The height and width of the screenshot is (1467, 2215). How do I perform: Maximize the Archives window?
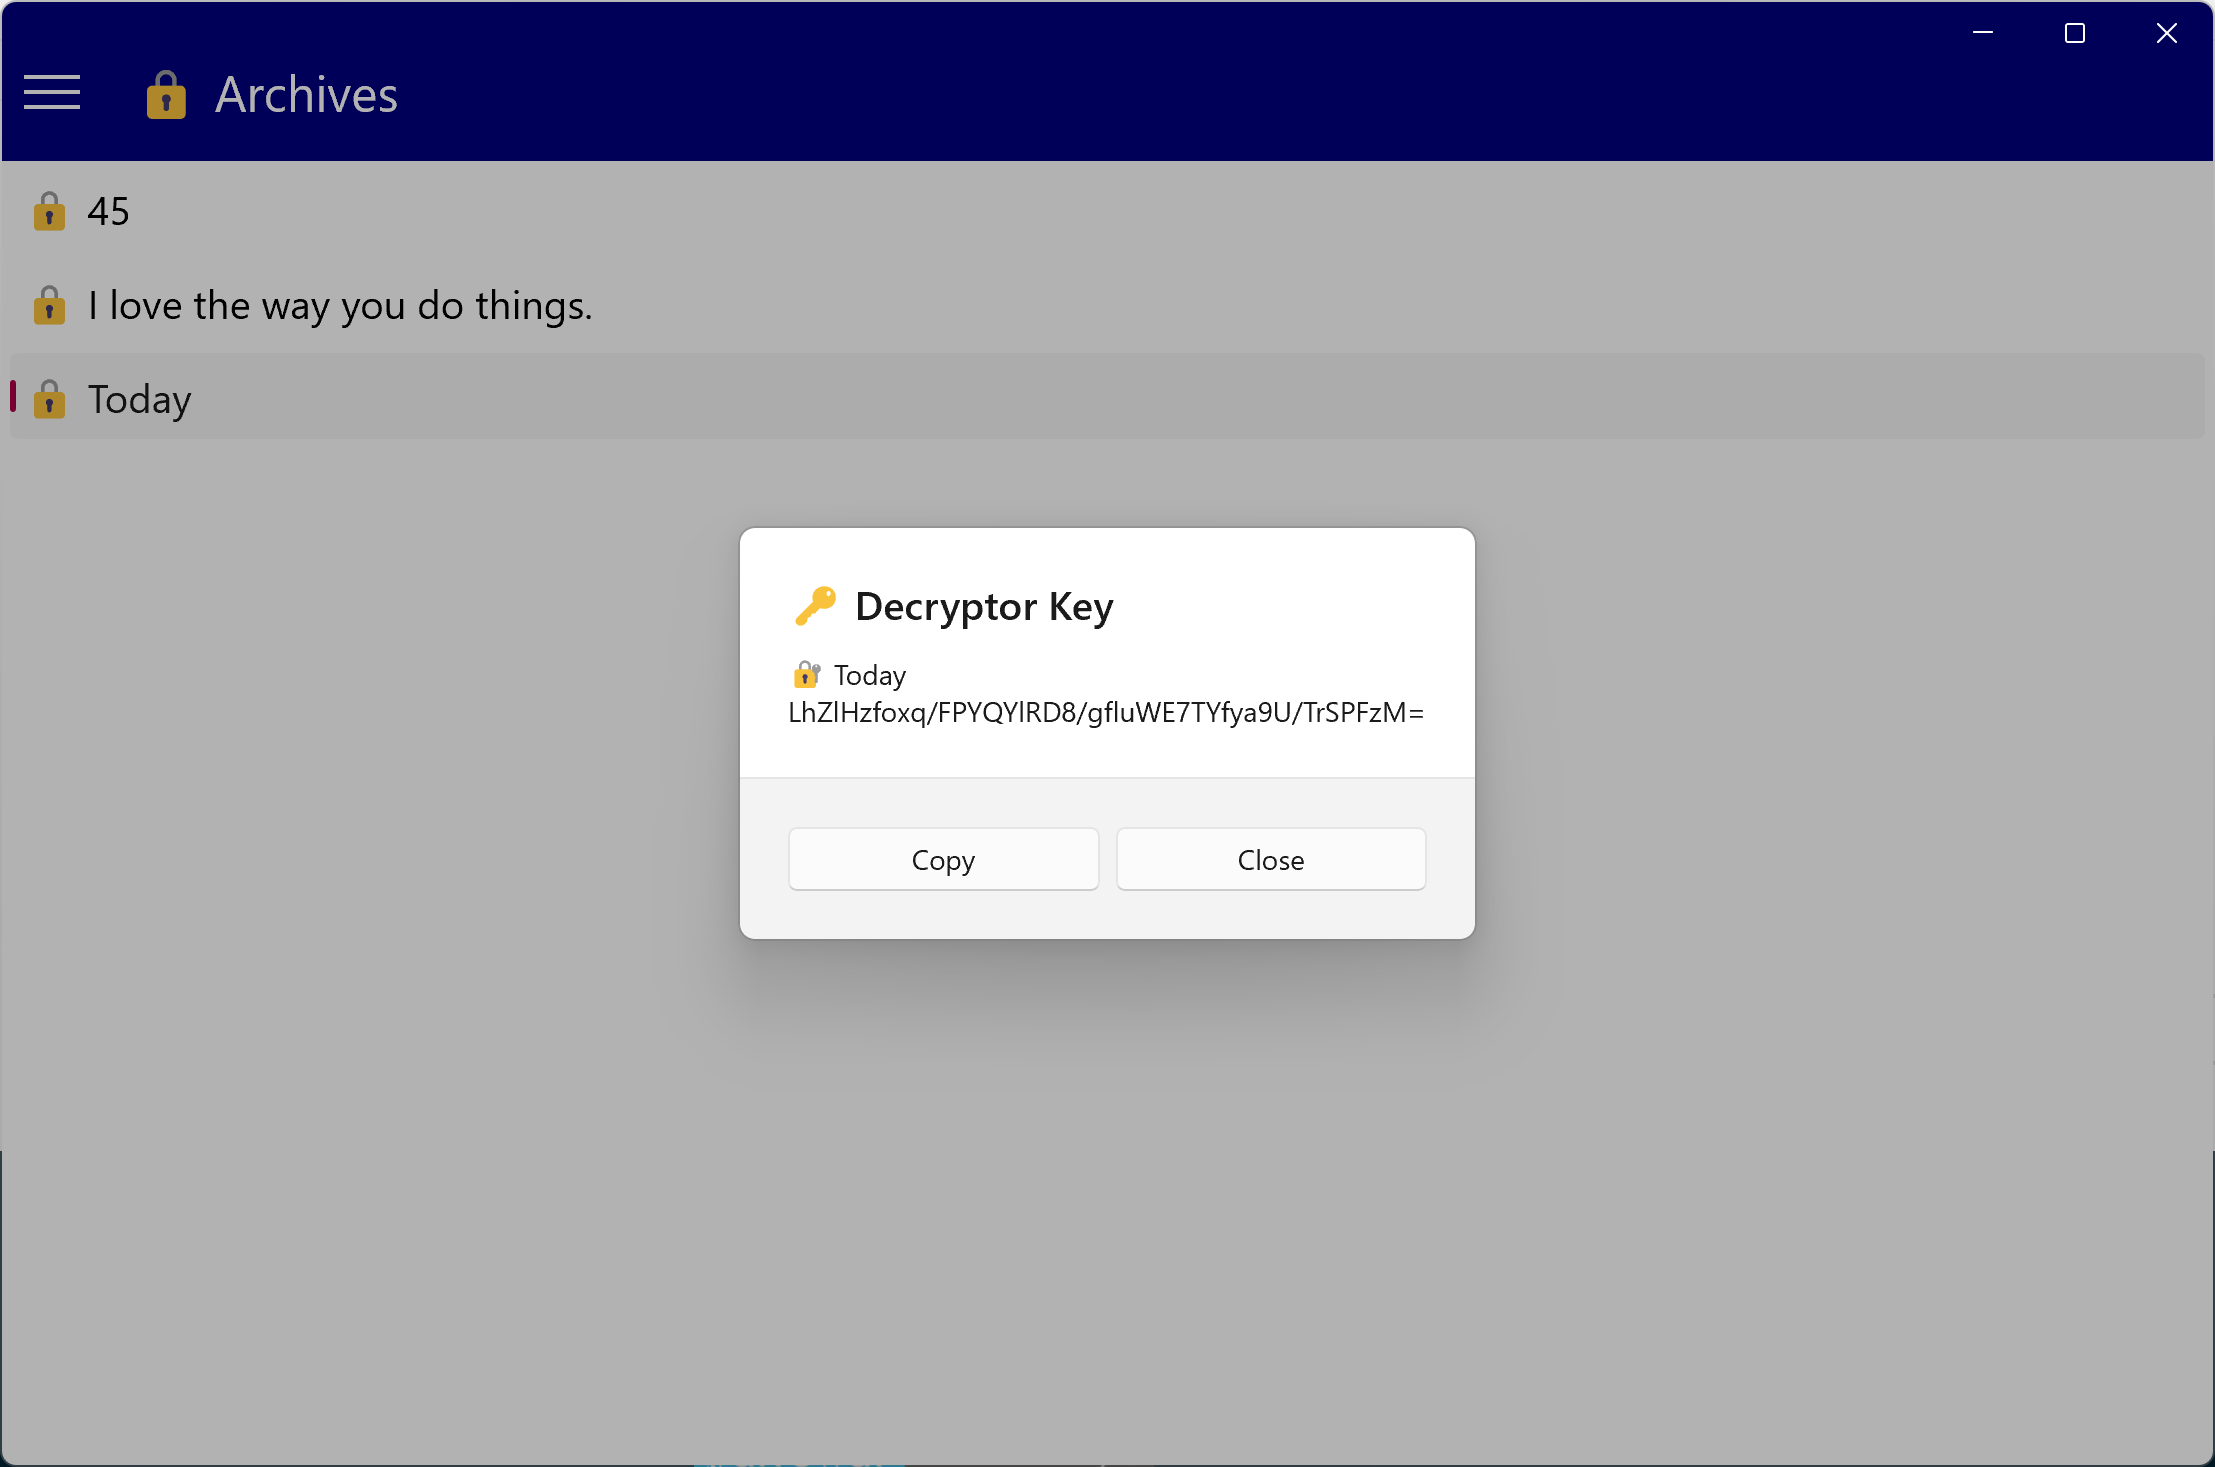[x=2075, y=33]
